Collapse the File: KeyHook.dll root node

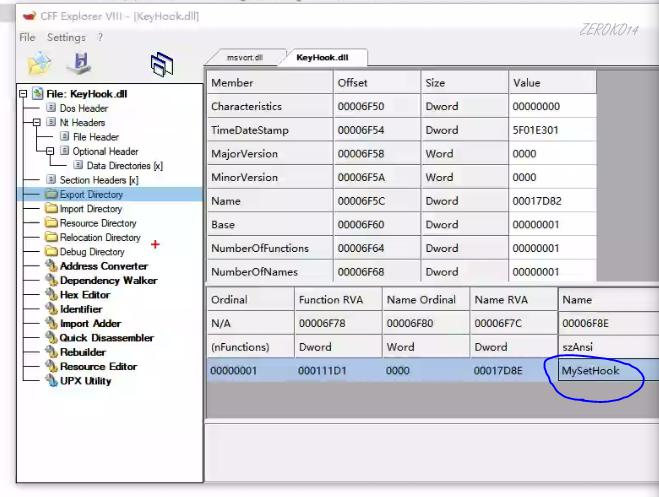(23, 94)
